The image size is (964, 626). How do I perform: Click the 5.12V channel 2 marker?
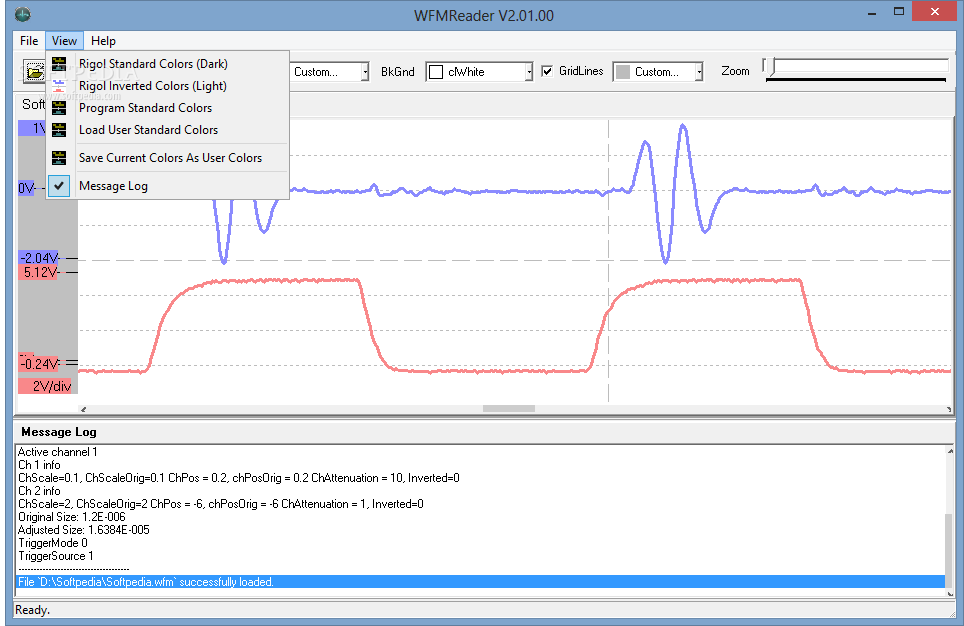pyautogui.click(x=39, y=272)
